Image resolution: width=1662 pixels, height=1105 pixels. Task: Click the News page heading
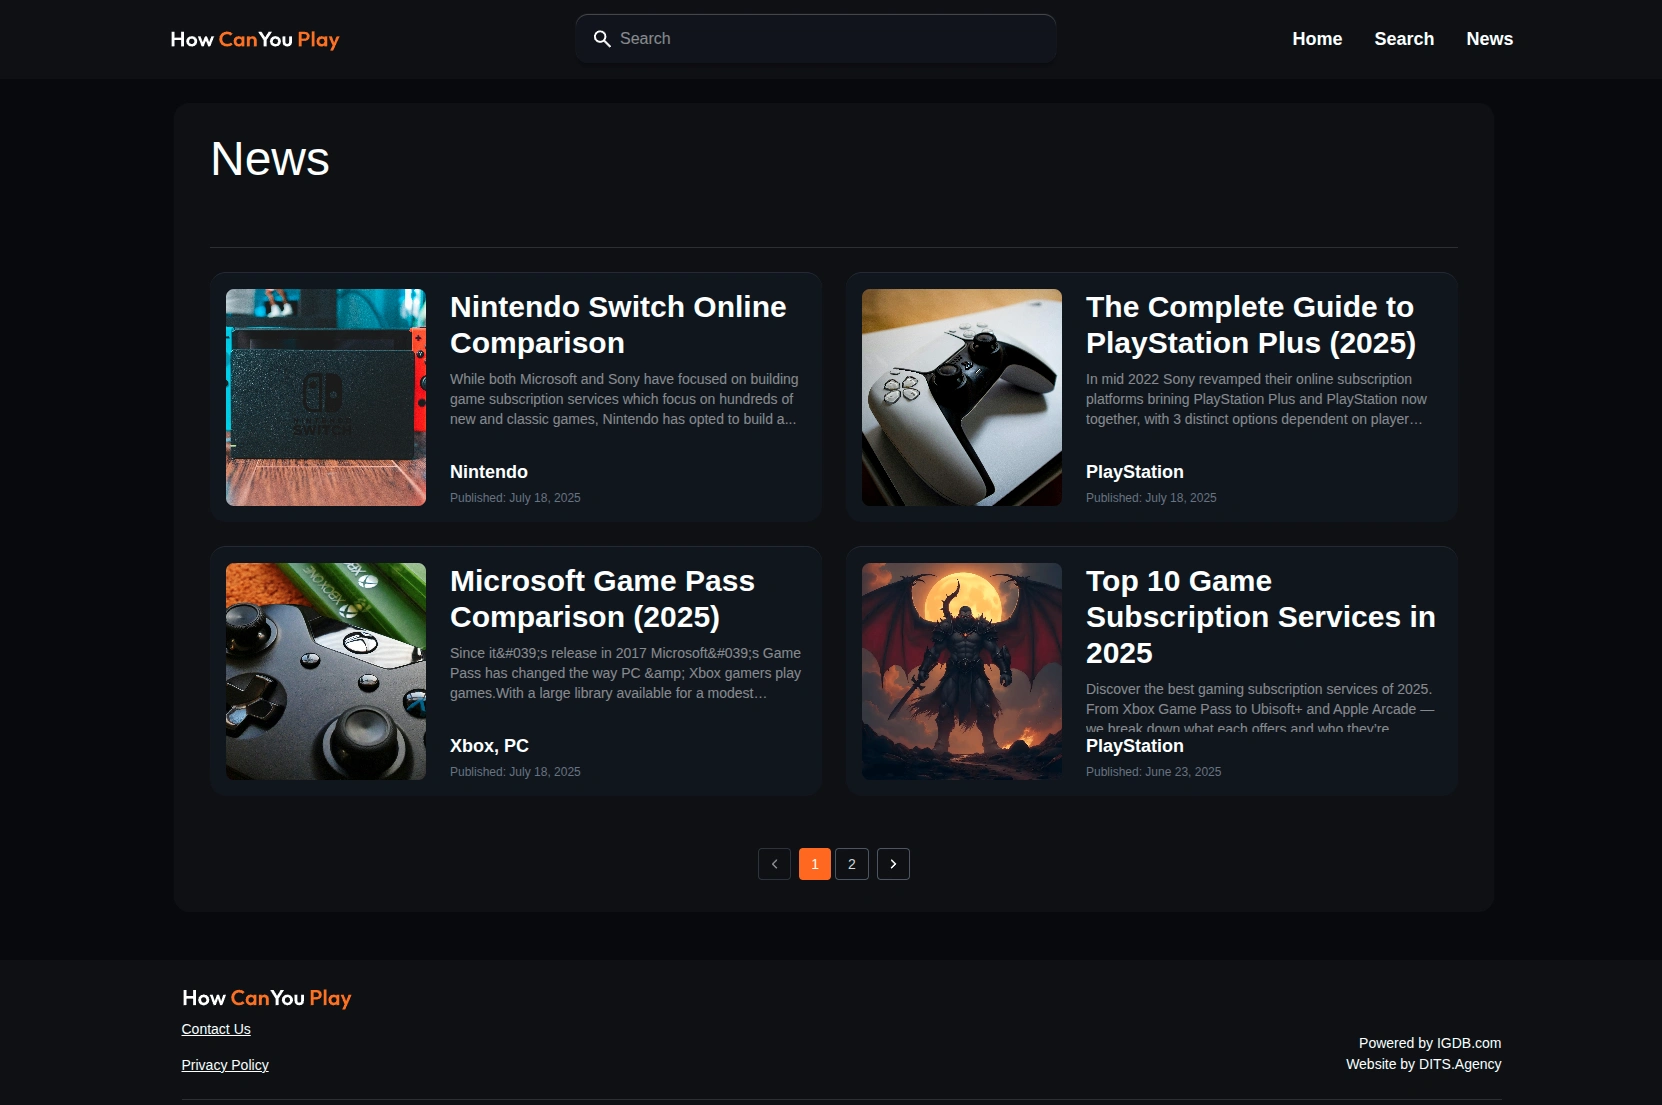pyautogui.click(x=270, y=159)
